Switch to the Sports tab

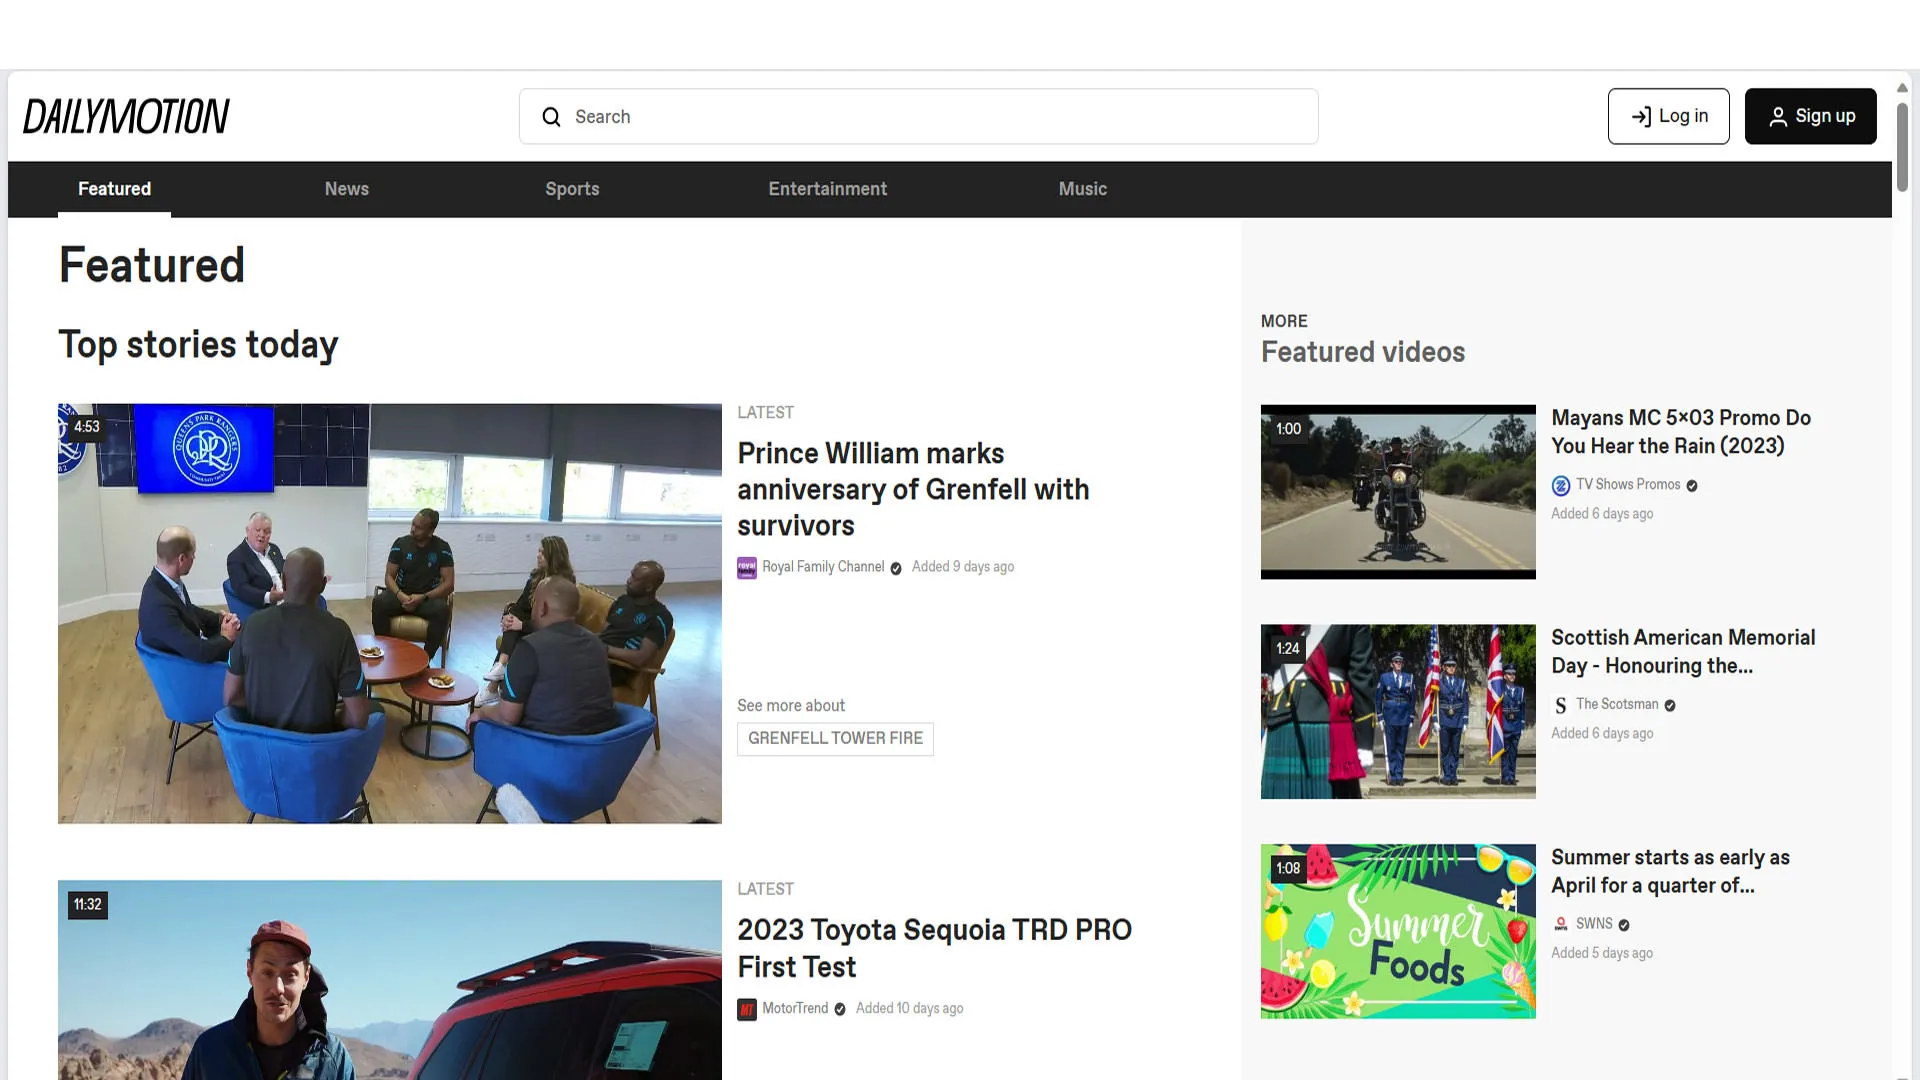[572, 189]
